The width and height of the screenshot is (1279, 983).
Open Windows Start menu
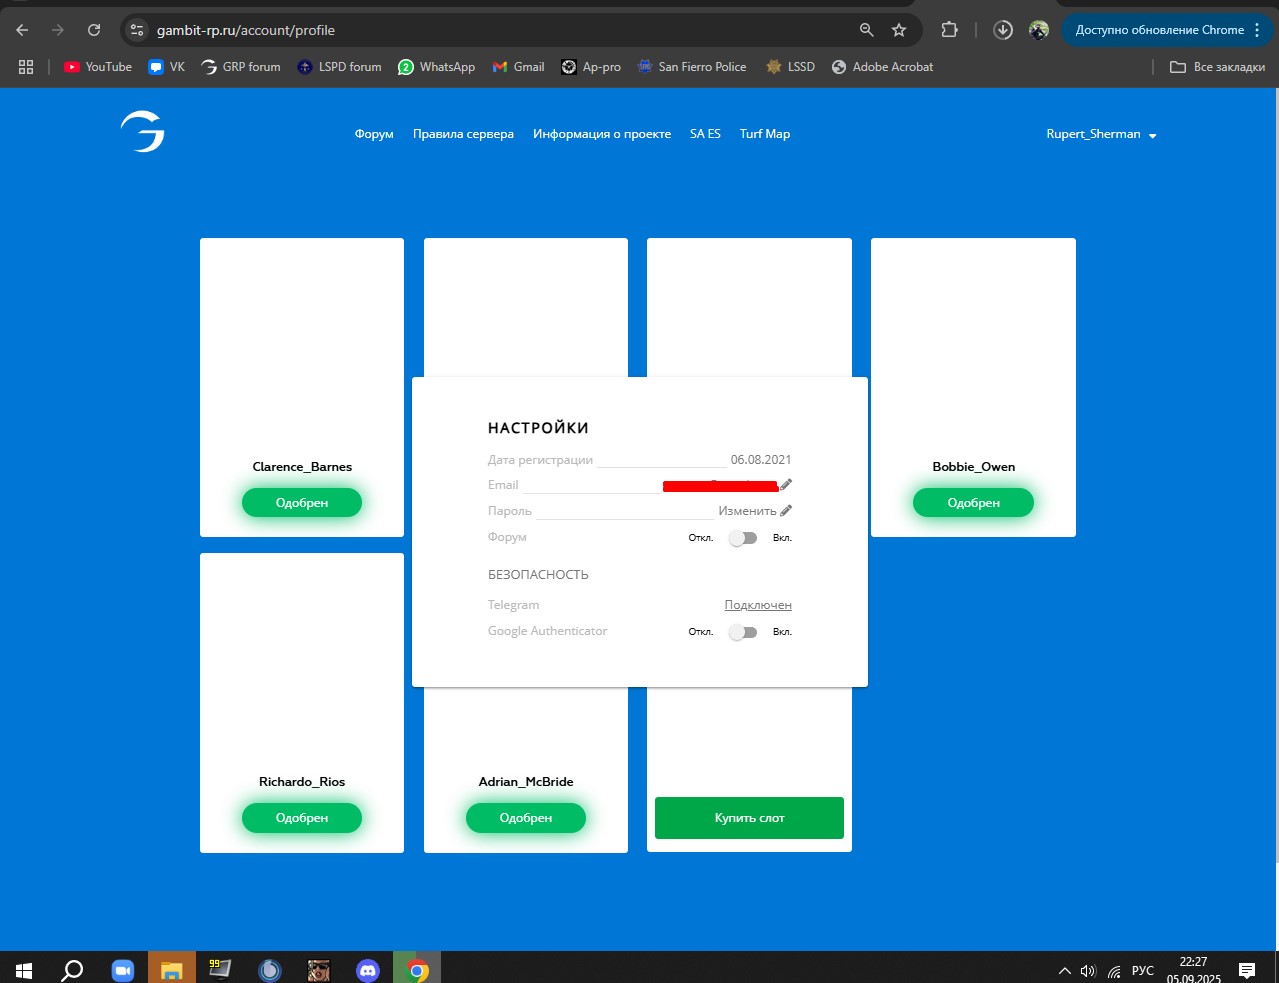24,970
